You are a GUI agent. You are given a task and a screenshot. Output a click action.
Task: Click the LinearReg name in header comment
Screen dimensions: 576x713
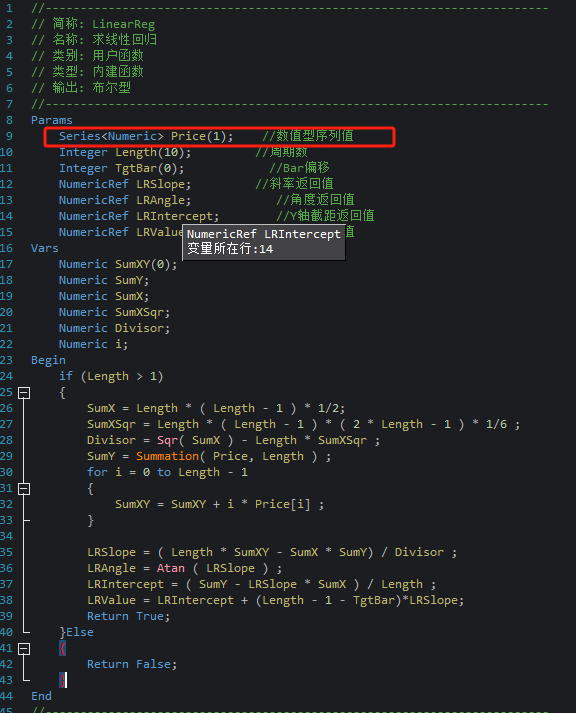(123, 24)
